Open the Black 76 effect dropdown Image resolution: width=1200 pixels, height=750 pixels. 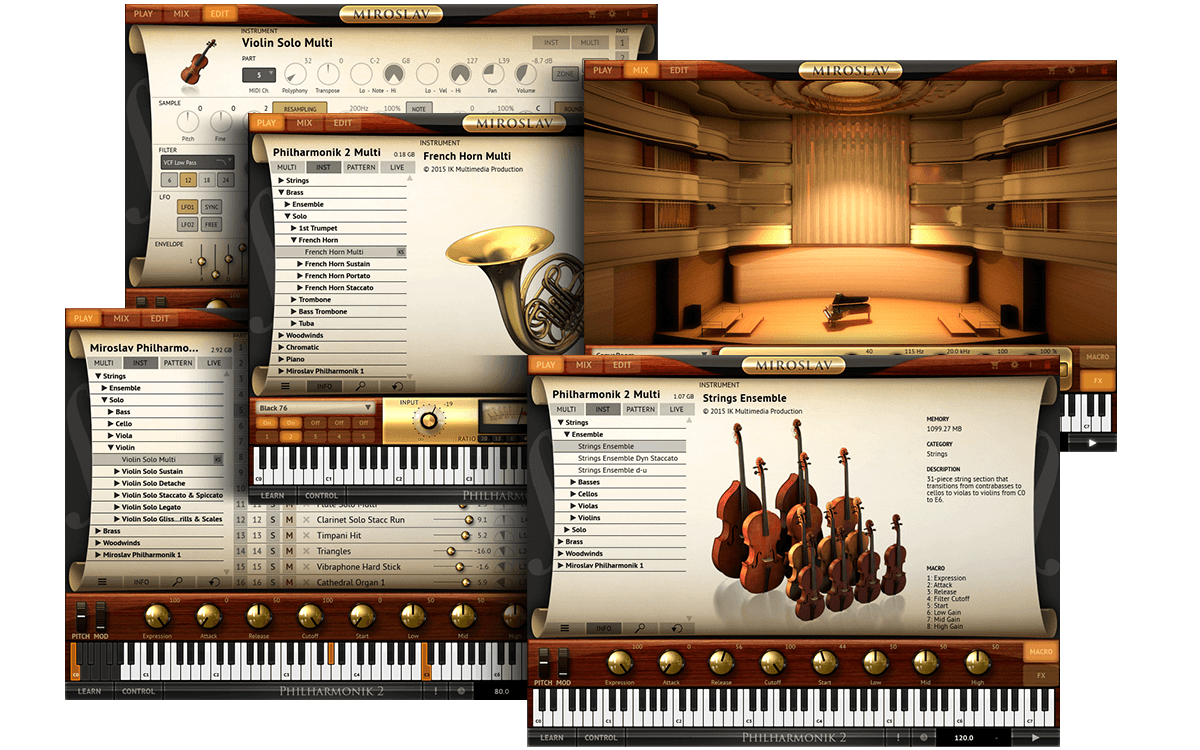click(315, 408)
